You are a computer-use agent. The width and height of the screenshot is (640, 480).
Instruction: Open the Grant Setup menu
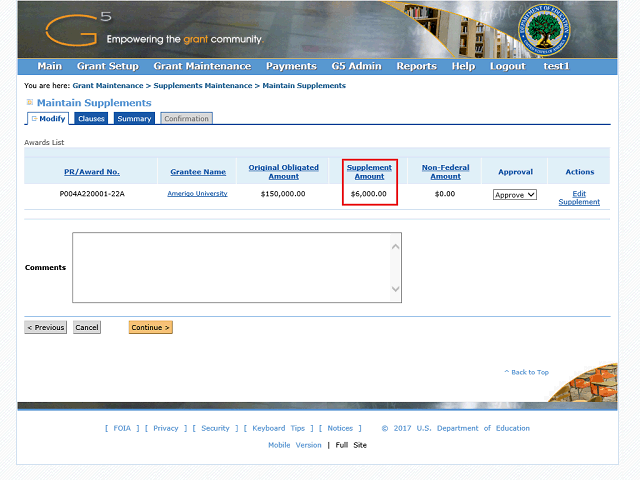coord(108,66)
